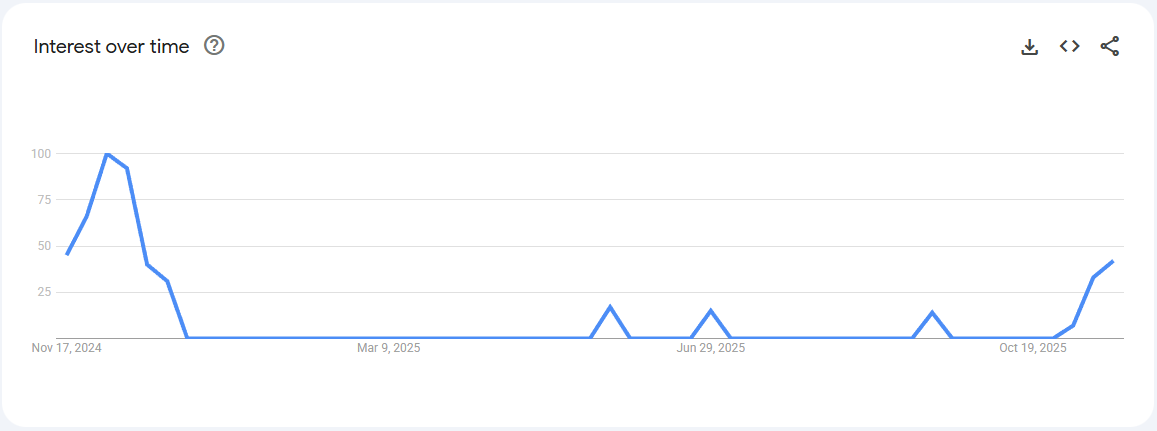This screenshot has width=1157, height=431.
Task: Click the small spike above the Jun 29, 2025 label
Action: 711,311
